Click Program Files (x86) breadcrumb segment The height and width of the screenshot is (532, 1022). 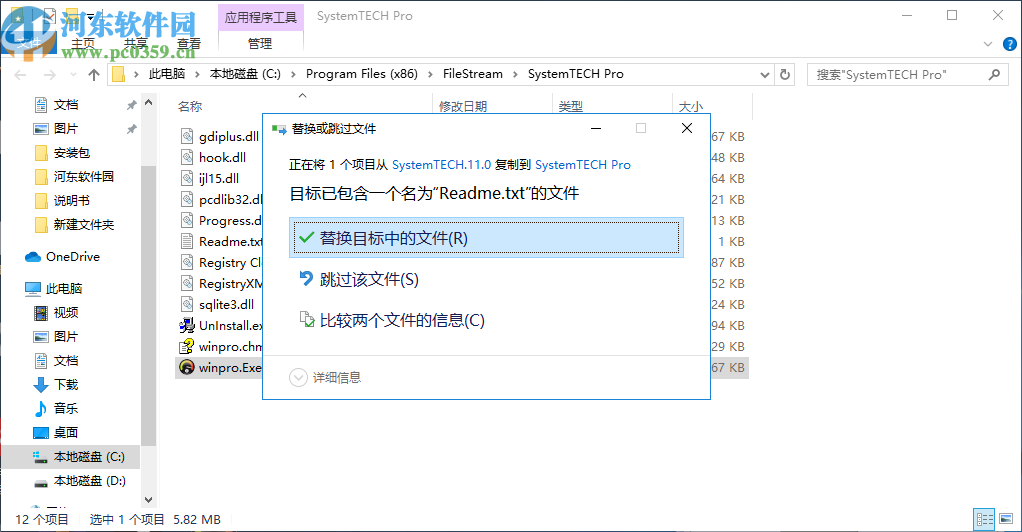coord(362,74)
